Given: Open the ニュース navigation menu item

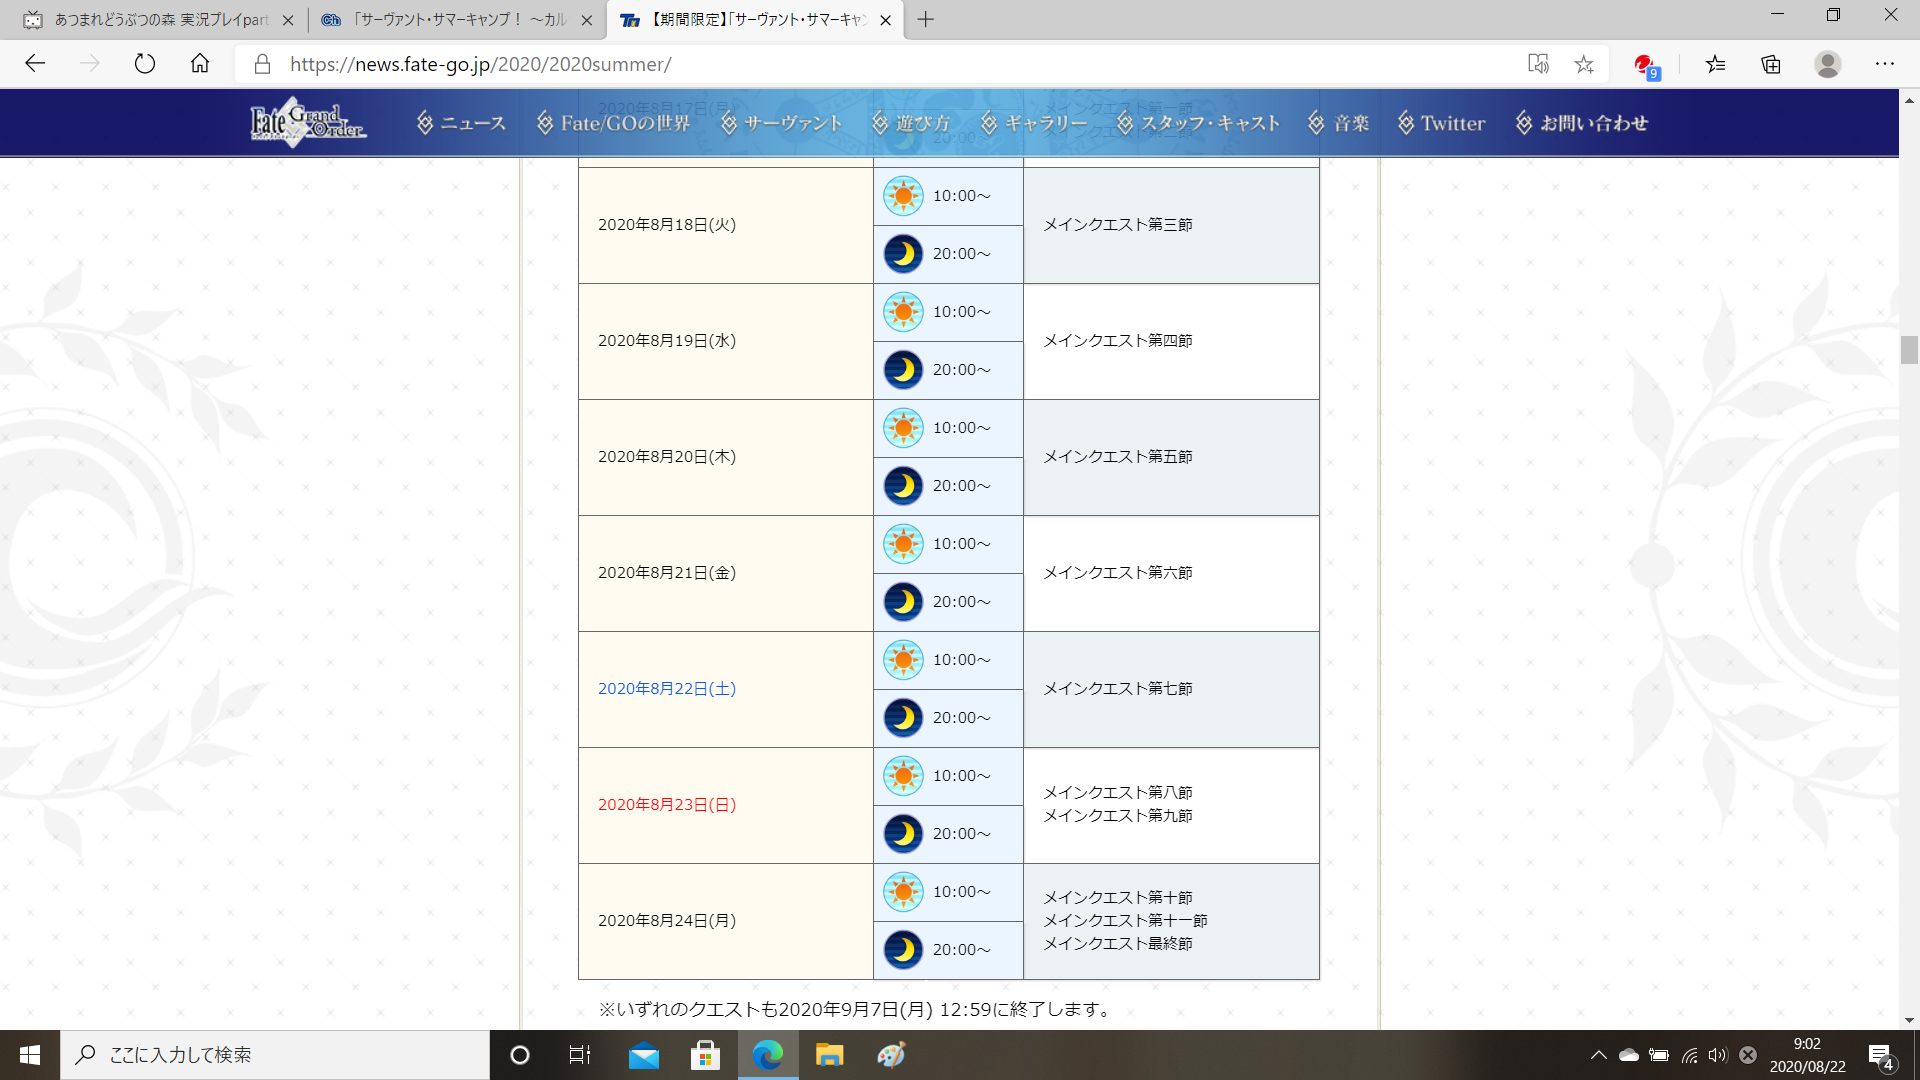Looking at the screenshot, I should (x=461, y=123).
